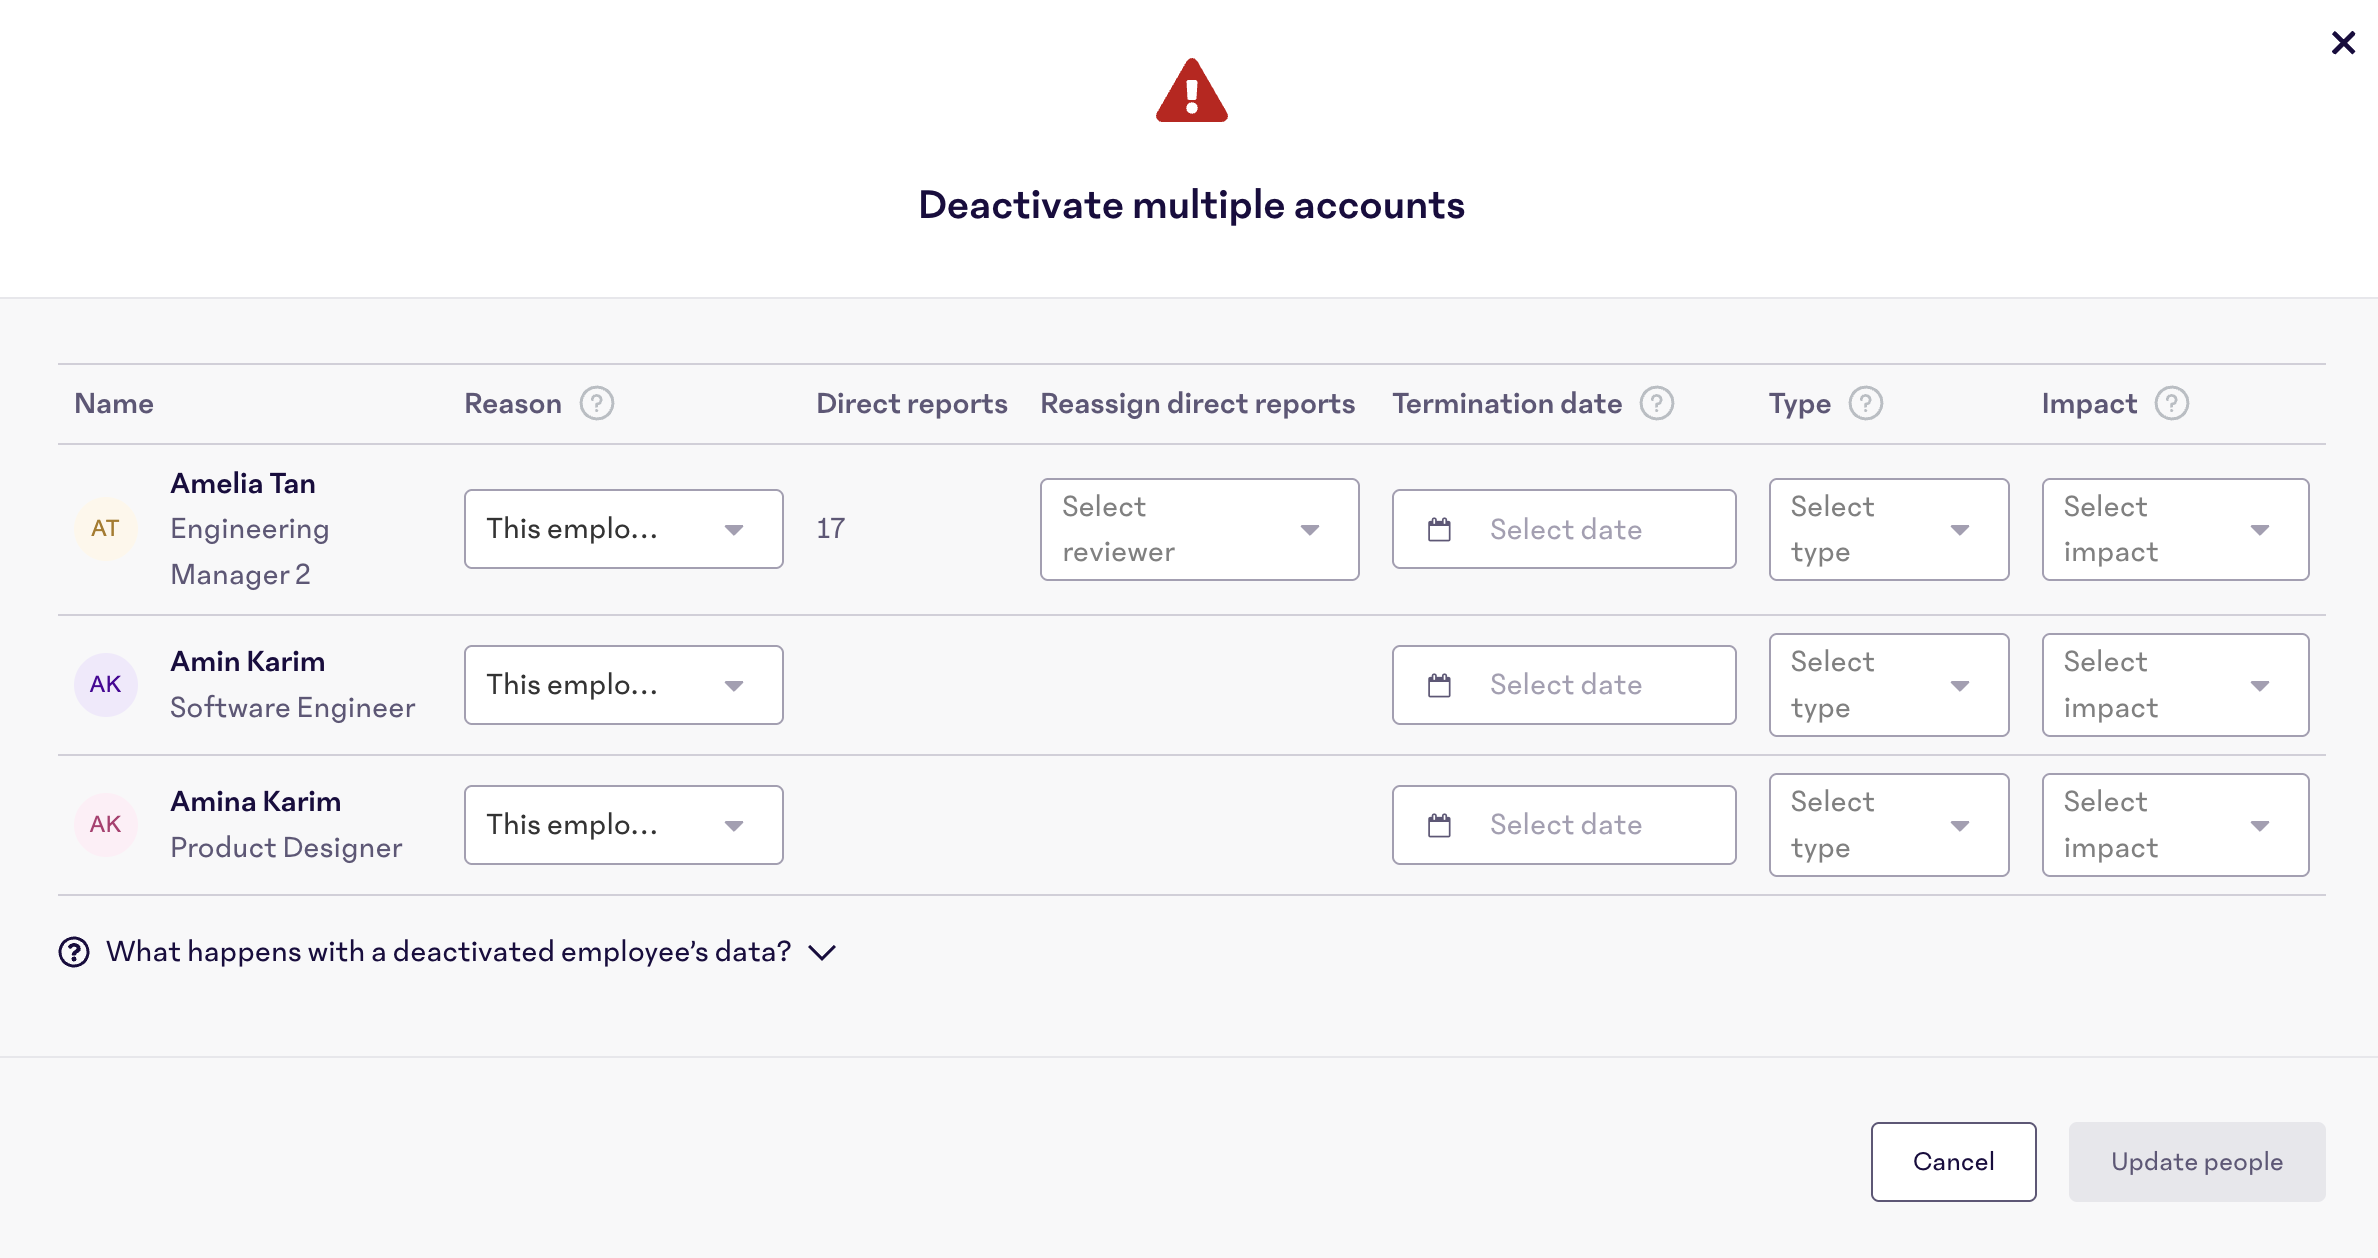Click the help icon next to Reason
Screen dimensions: 2378x1258
[x=597, y=403]
